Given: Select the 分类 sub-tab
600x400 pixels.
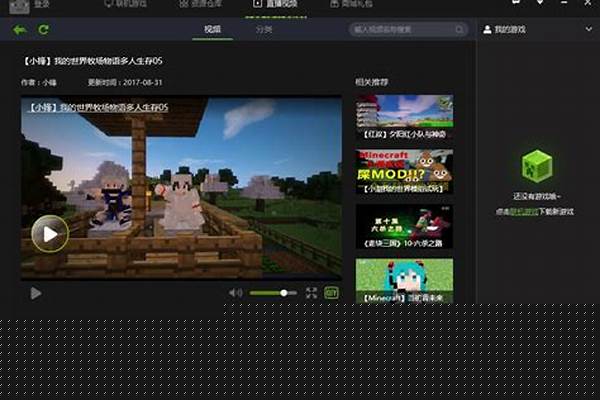Looking at the screenshot, I should click(264, 29).
